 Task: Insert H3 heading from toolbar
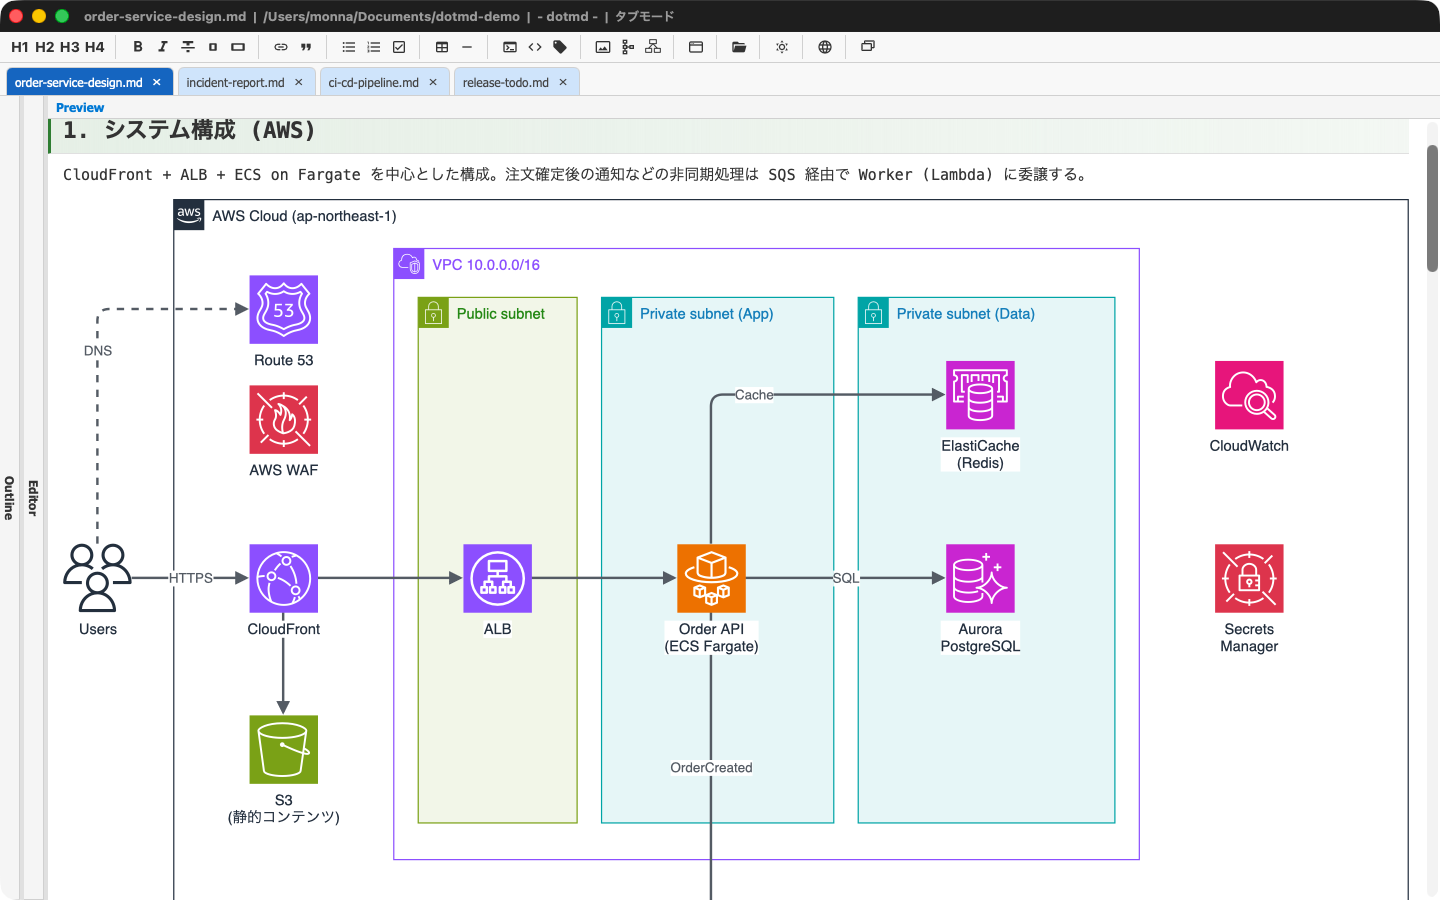pos(70,47)
